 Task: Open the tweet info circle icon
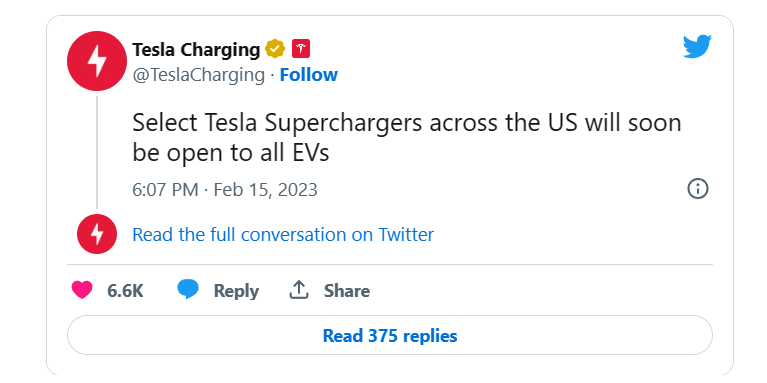698,189
